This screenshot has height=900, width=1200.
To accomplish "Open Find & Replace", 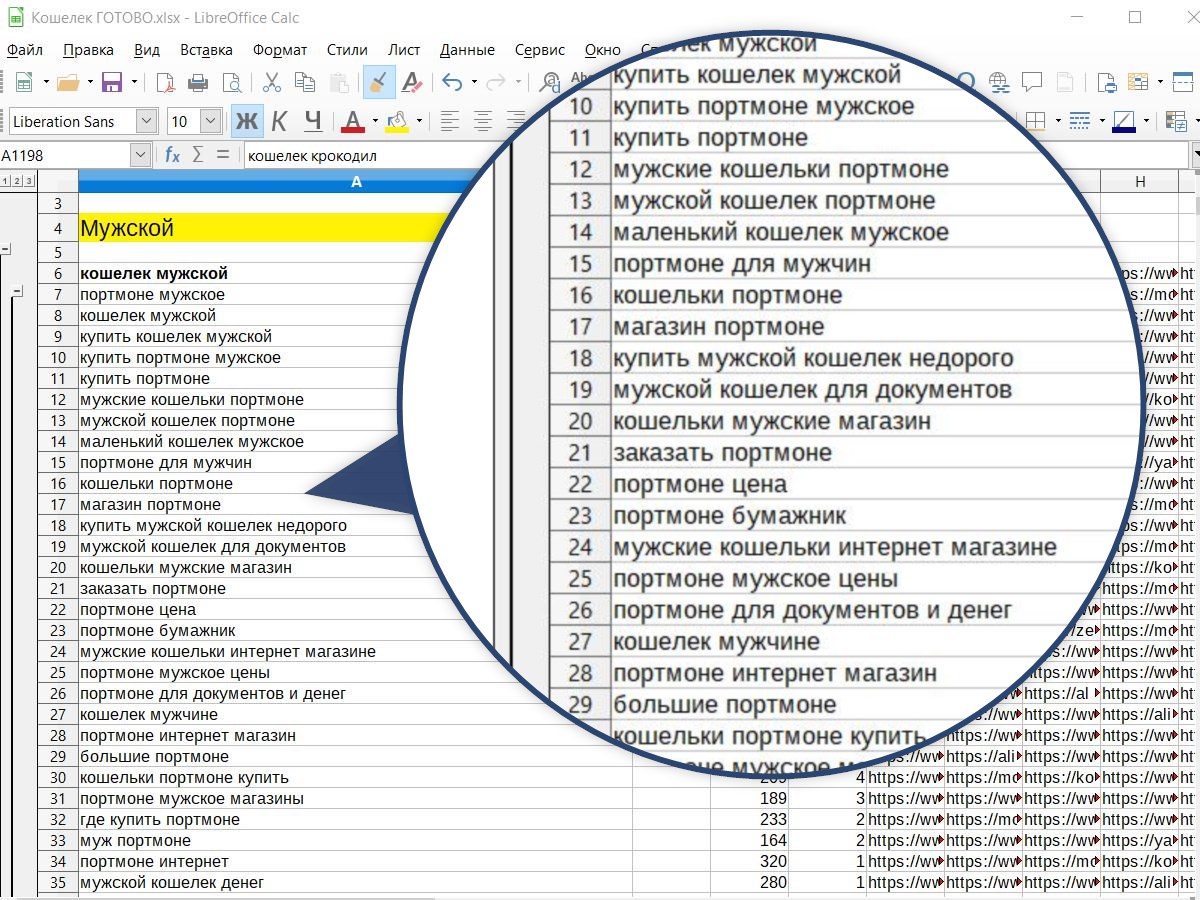I will pyautogui.click(x=549, y=82).
